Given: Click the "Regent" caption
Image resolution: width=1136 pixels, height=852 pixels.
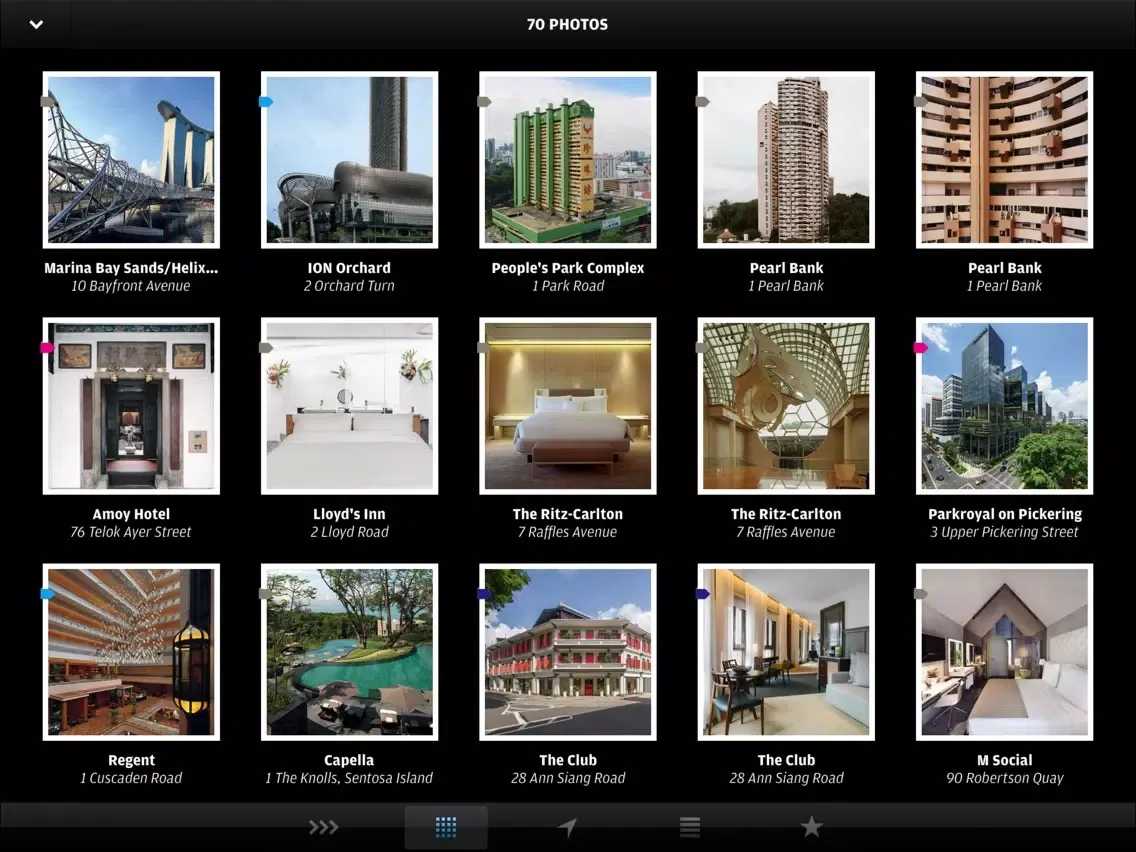Looking at the screenshot, I should pyautogui.click(x=131, y=761).
